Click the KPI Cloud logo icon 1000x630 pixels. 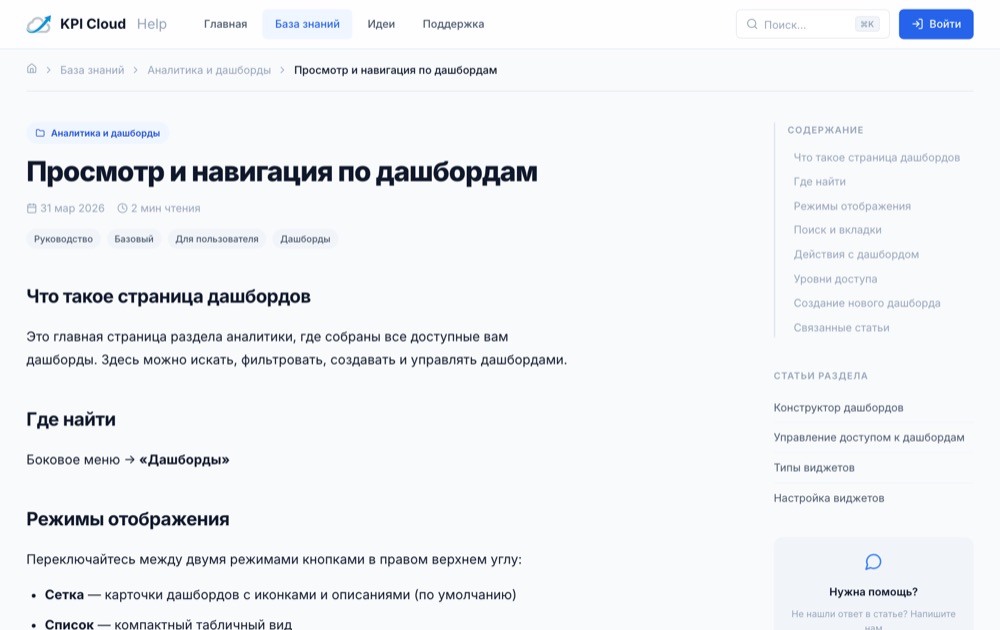tap(38, 24)
